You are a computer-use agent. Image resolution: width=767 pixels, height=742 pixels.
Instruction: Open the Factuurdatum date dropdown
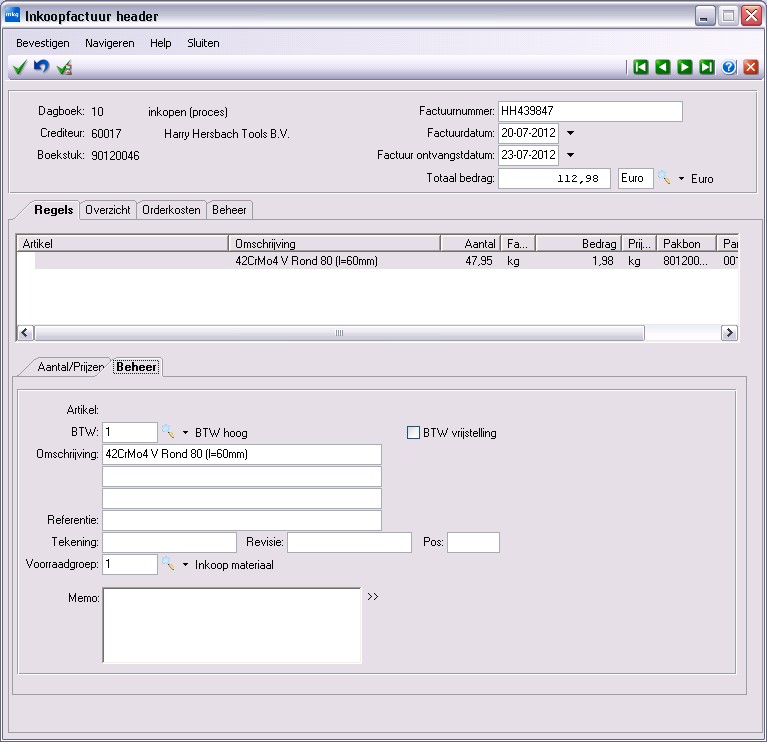pos(570,133)
